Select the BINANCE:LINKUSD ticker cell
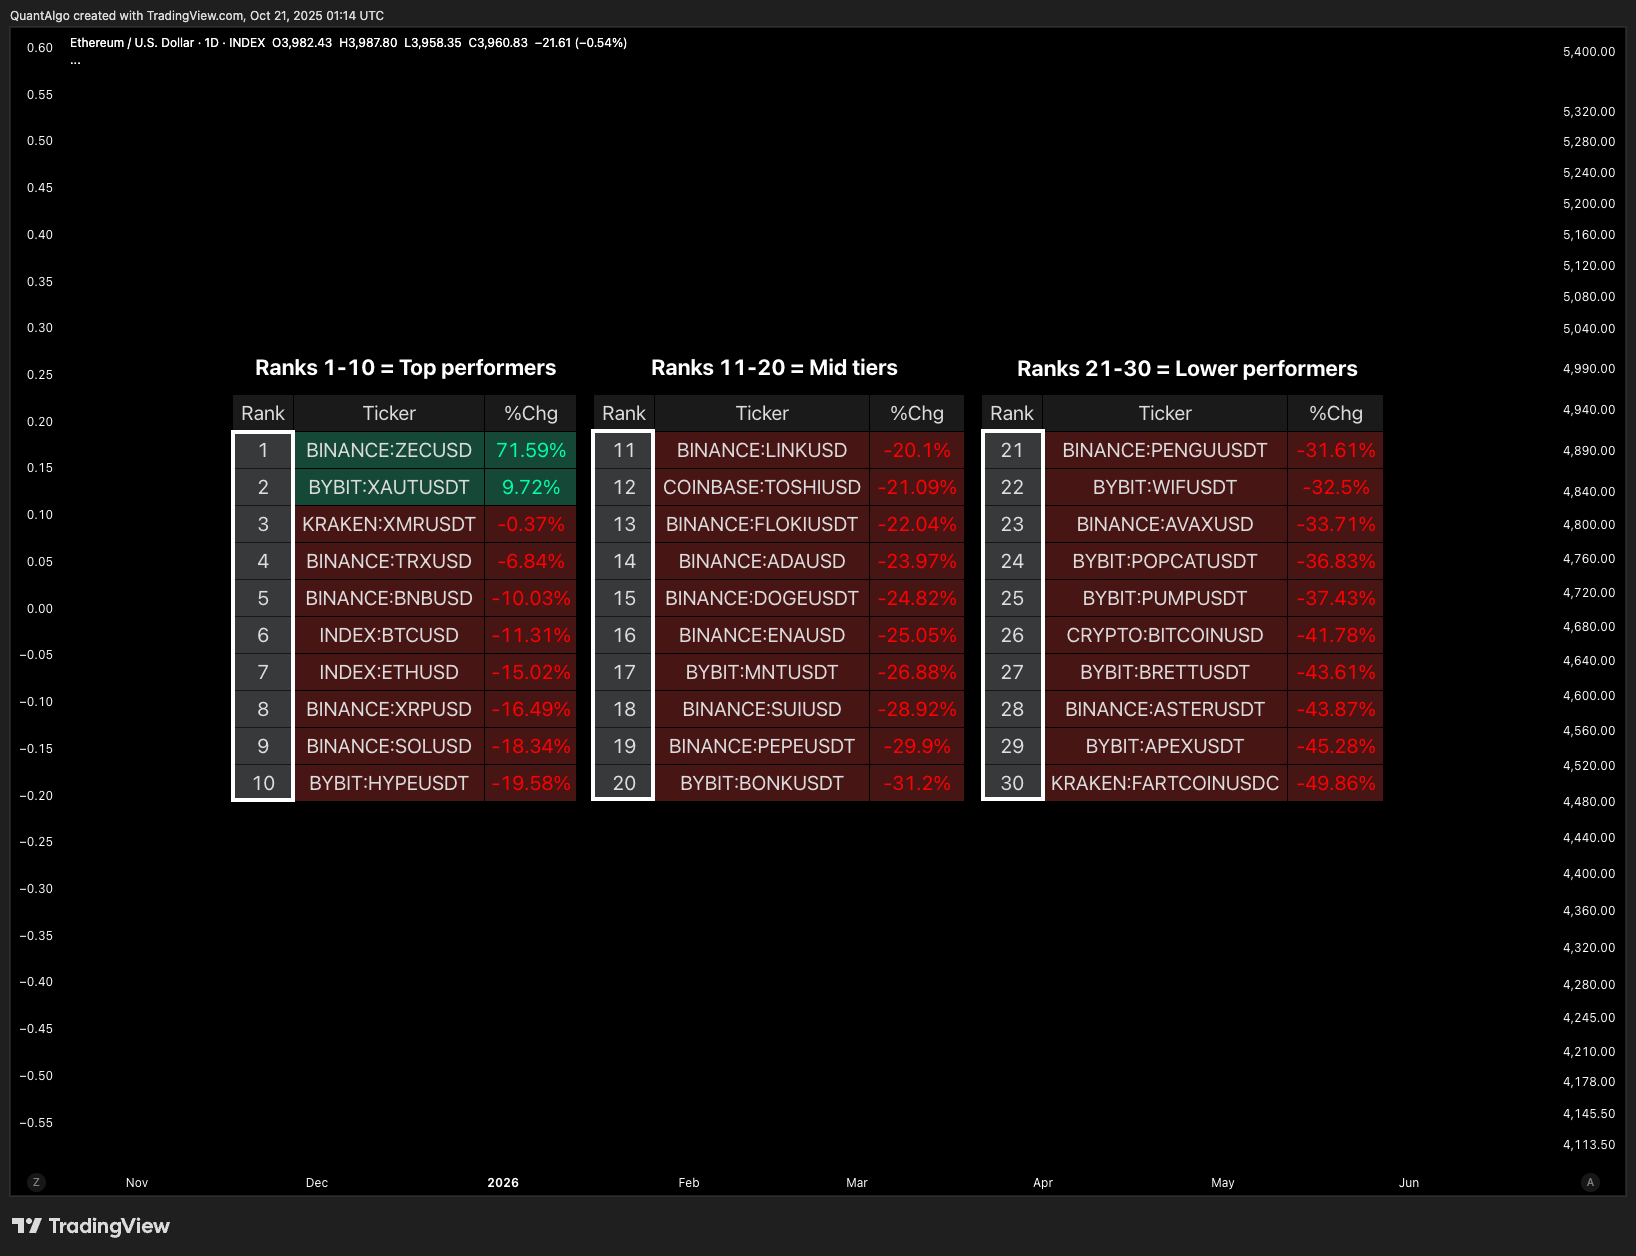Image resolution: width=1636 pixels, height=1256 pixels. (762, 450)
